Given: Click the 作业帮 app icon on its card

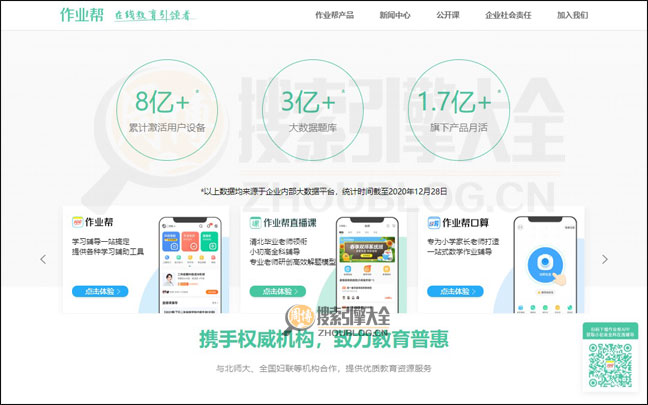Looking at the screenshot, I should [78, 222].
